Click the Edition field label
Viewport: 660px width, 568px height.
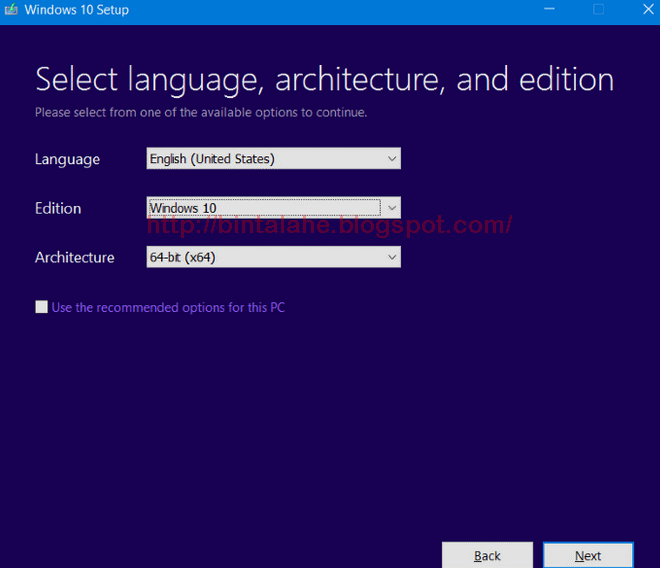pyautogui.click(x=58, y=208)
